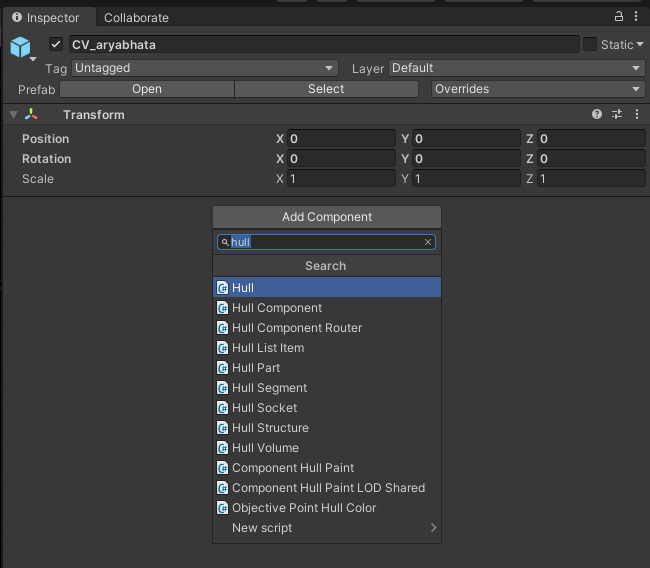Click the GameObject cube icon

point(21,47)
